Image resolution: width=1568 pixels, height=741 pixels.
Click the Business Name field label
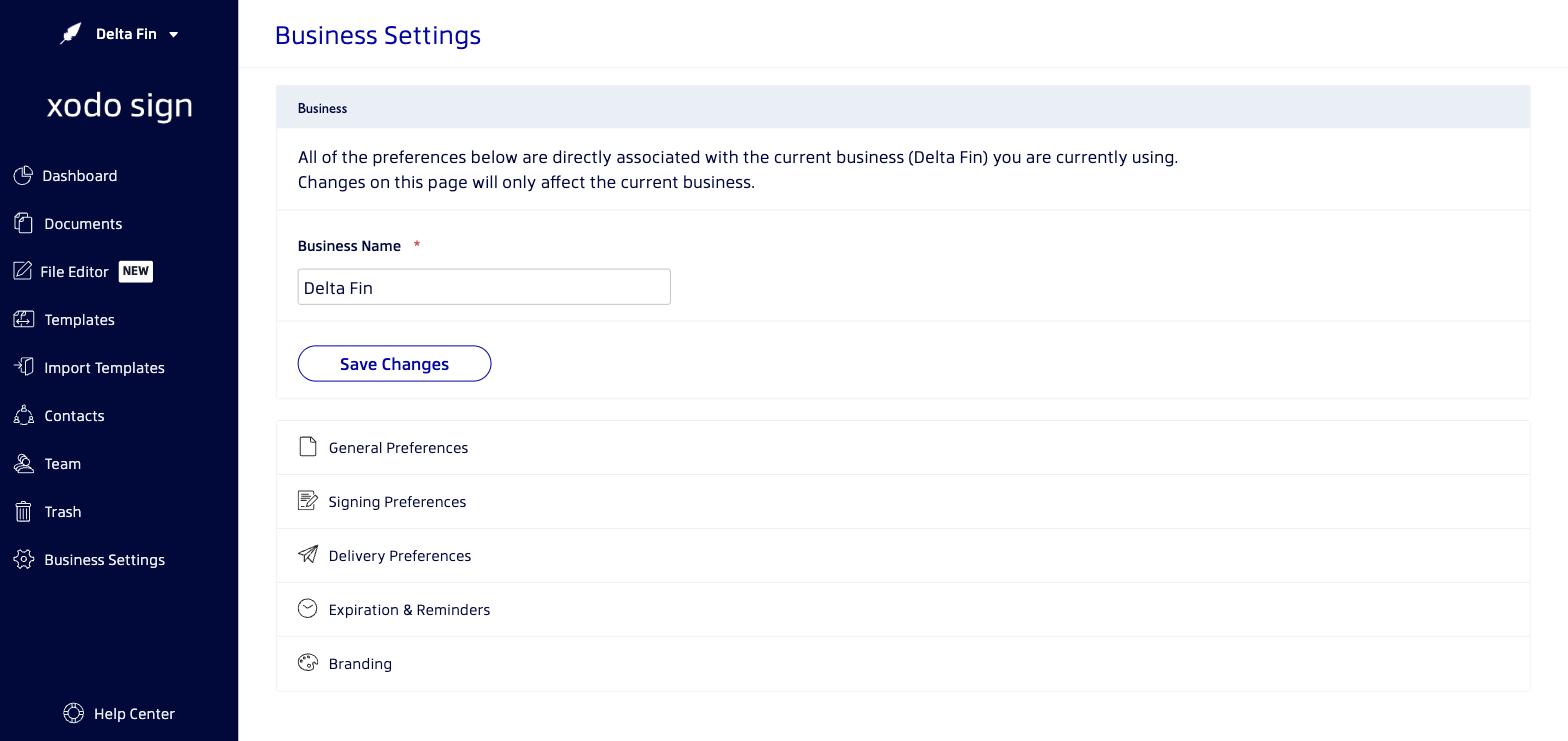pyautogui.click(x=349, y=246)
